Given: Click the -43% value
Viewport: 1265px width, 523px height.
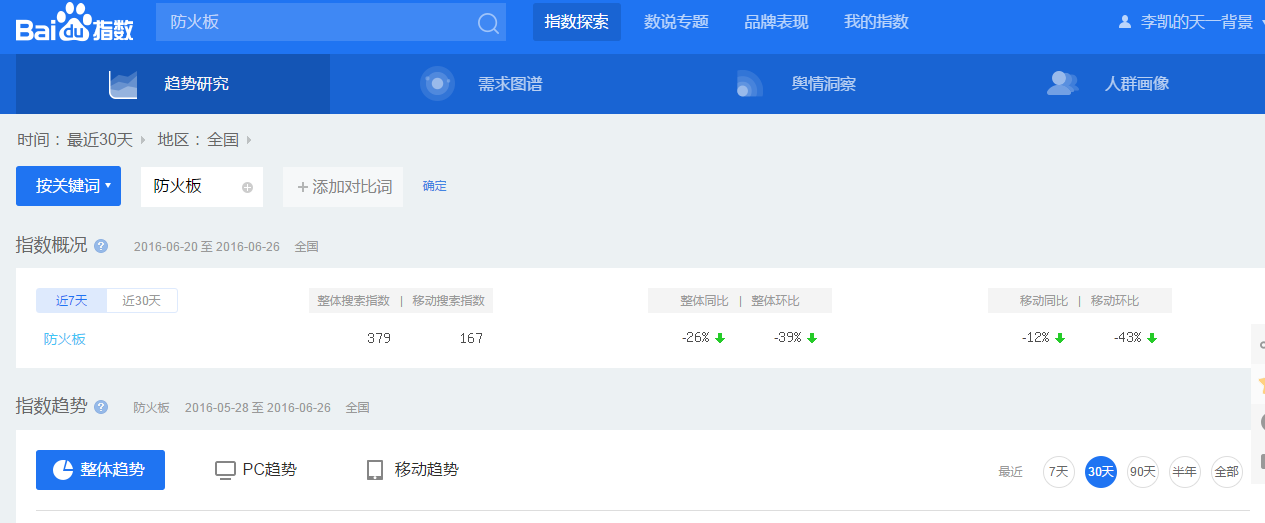Looking at the screenshot, I should (x=1127, y=338).
